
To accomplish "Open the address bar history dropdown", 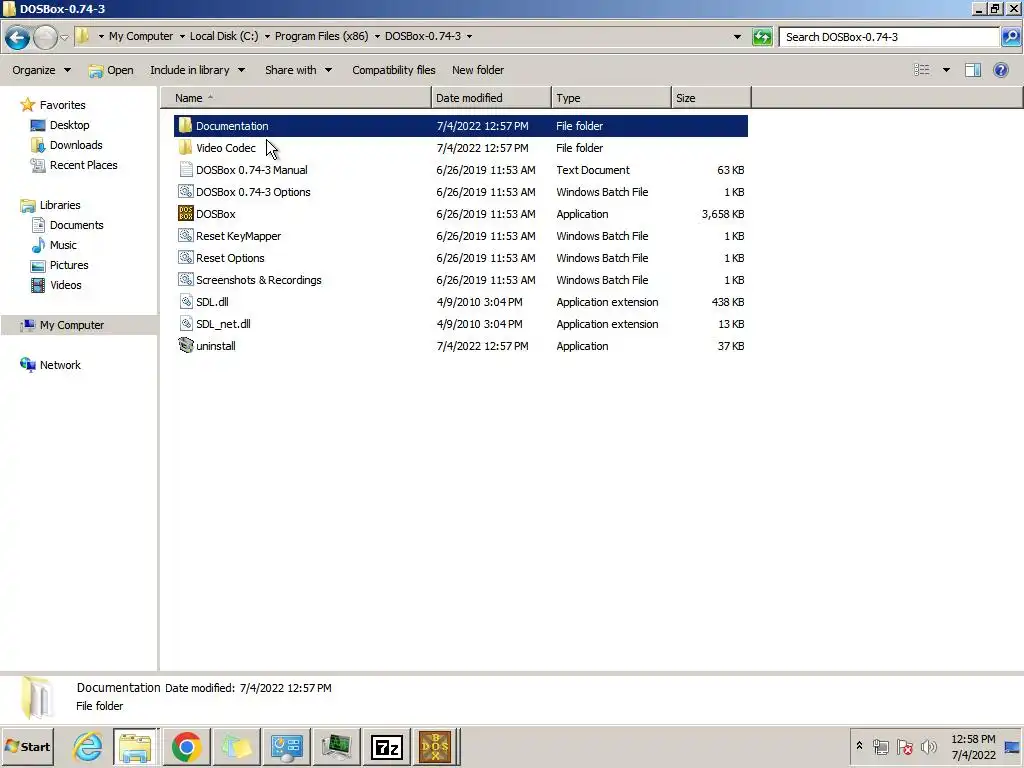I will click(737, 37).
